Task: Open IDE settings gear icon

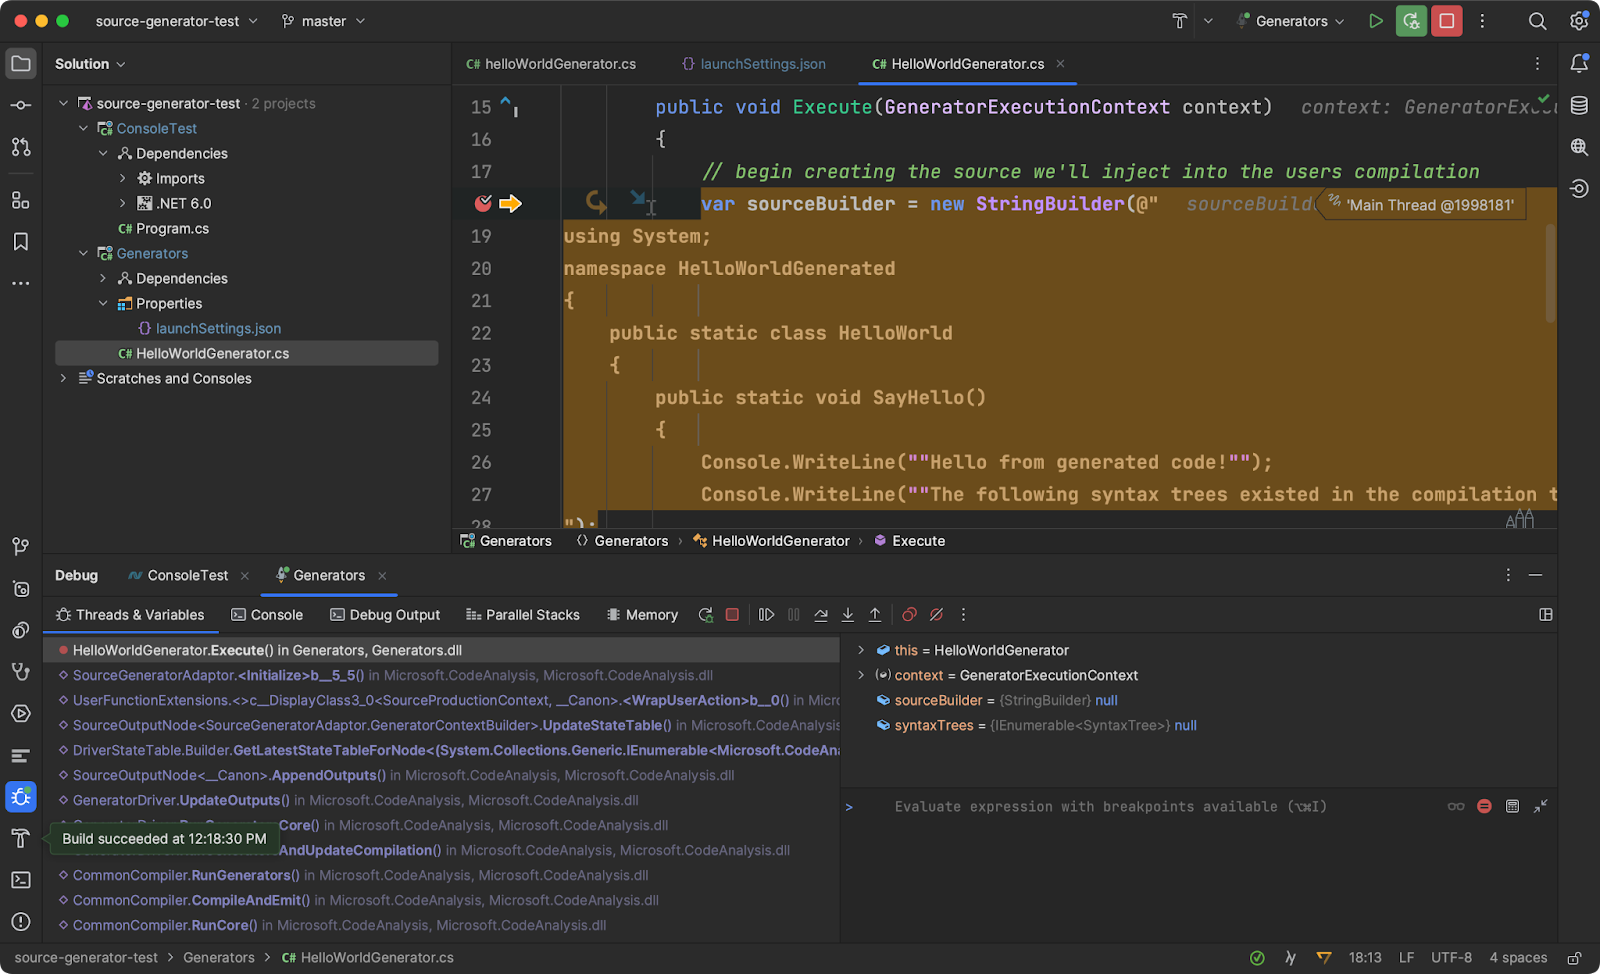Action: coord(1579,21)
